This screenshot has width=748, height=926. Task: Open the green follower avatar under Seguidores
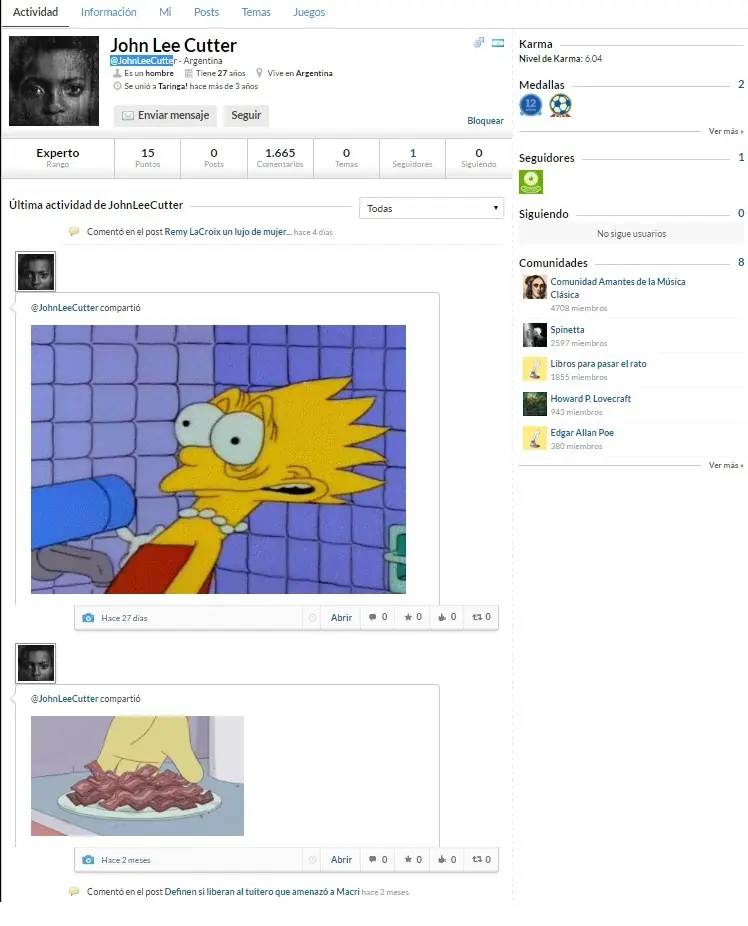click(x=531, y=182)
